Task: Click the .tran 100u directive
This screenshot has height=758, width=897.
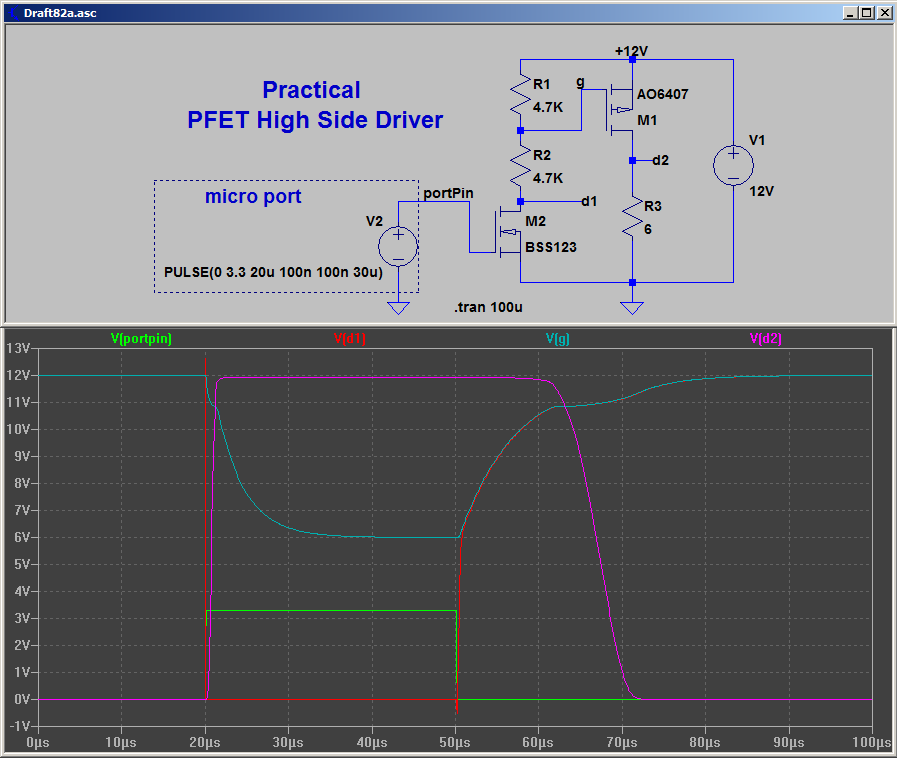Action: coord(489,307)
